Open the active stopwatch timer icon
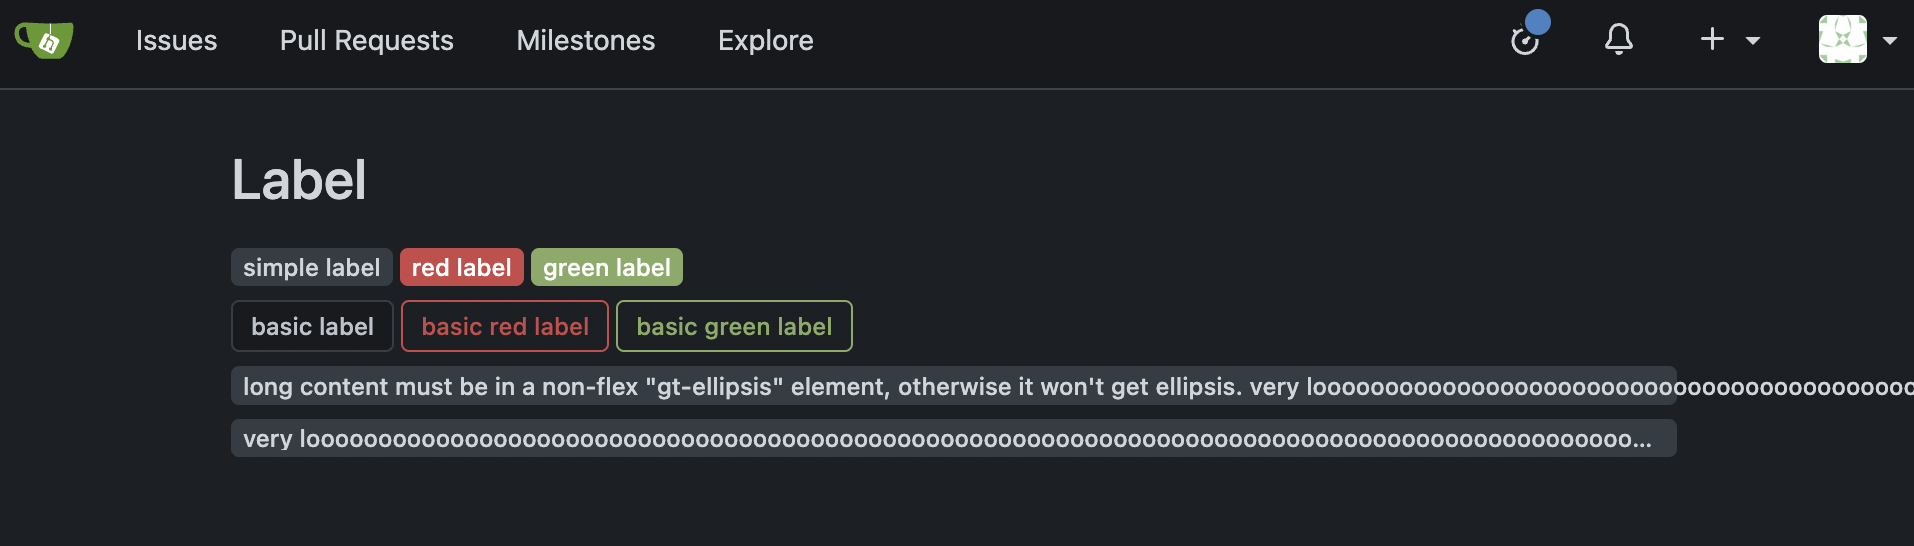 1524,41
